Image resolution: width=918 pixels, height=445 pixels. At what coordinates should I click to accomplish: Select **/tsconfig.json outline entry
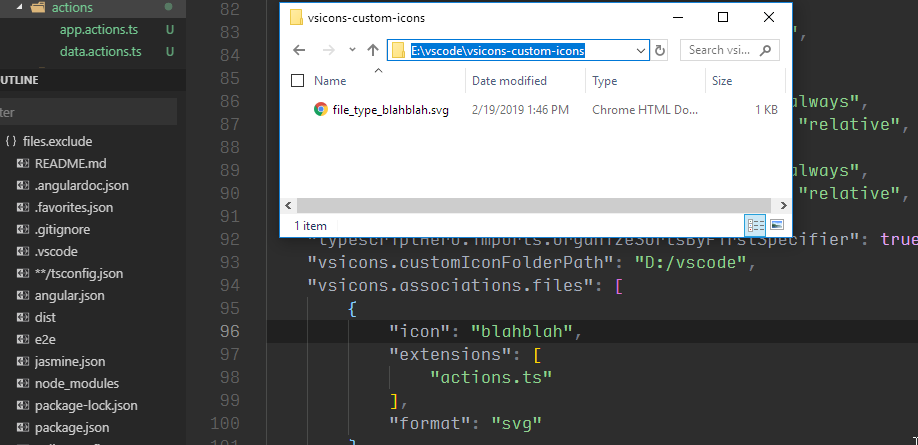point(79,273)
